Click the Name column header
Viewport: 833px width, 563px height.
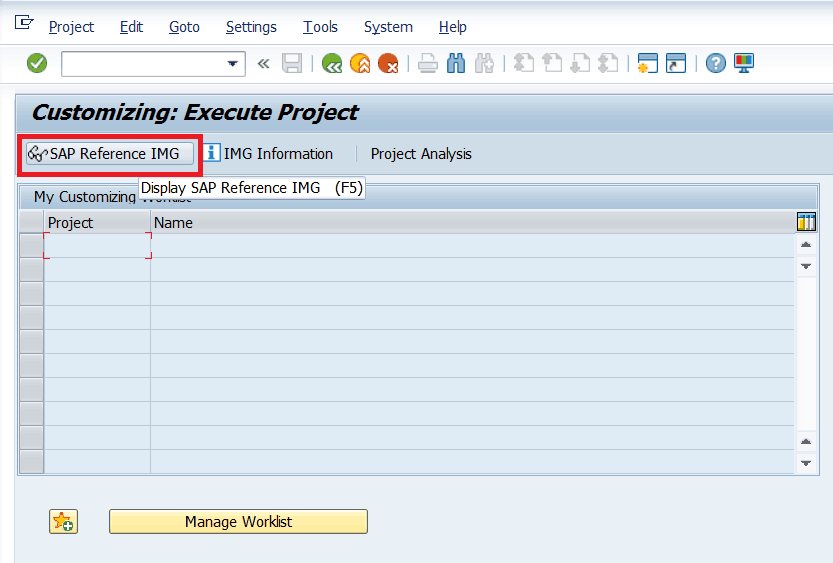(472, 223)
